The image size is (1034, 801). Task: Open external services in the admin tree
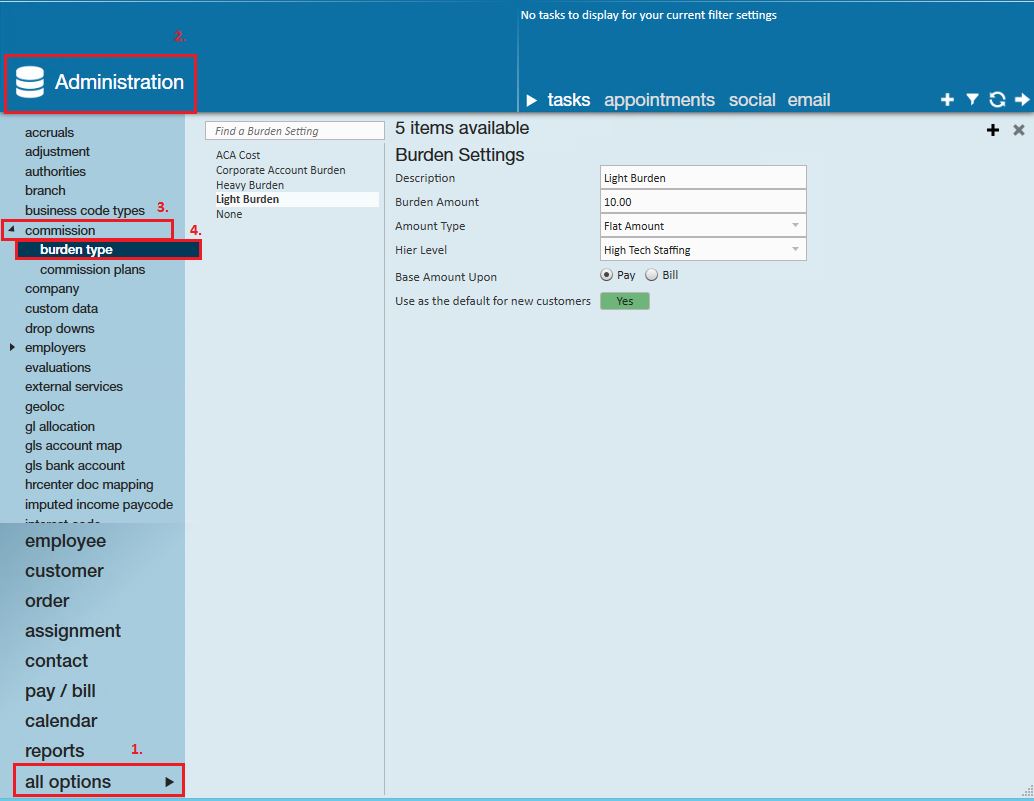pyautogui.click(x=74, y=386)
